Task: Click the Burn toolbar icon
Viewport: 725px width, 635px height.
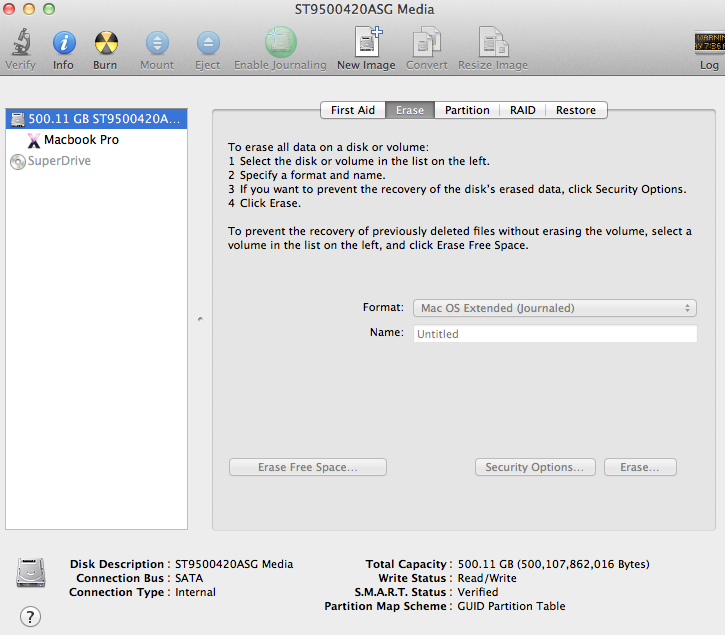Action: [x=106, y=43]
